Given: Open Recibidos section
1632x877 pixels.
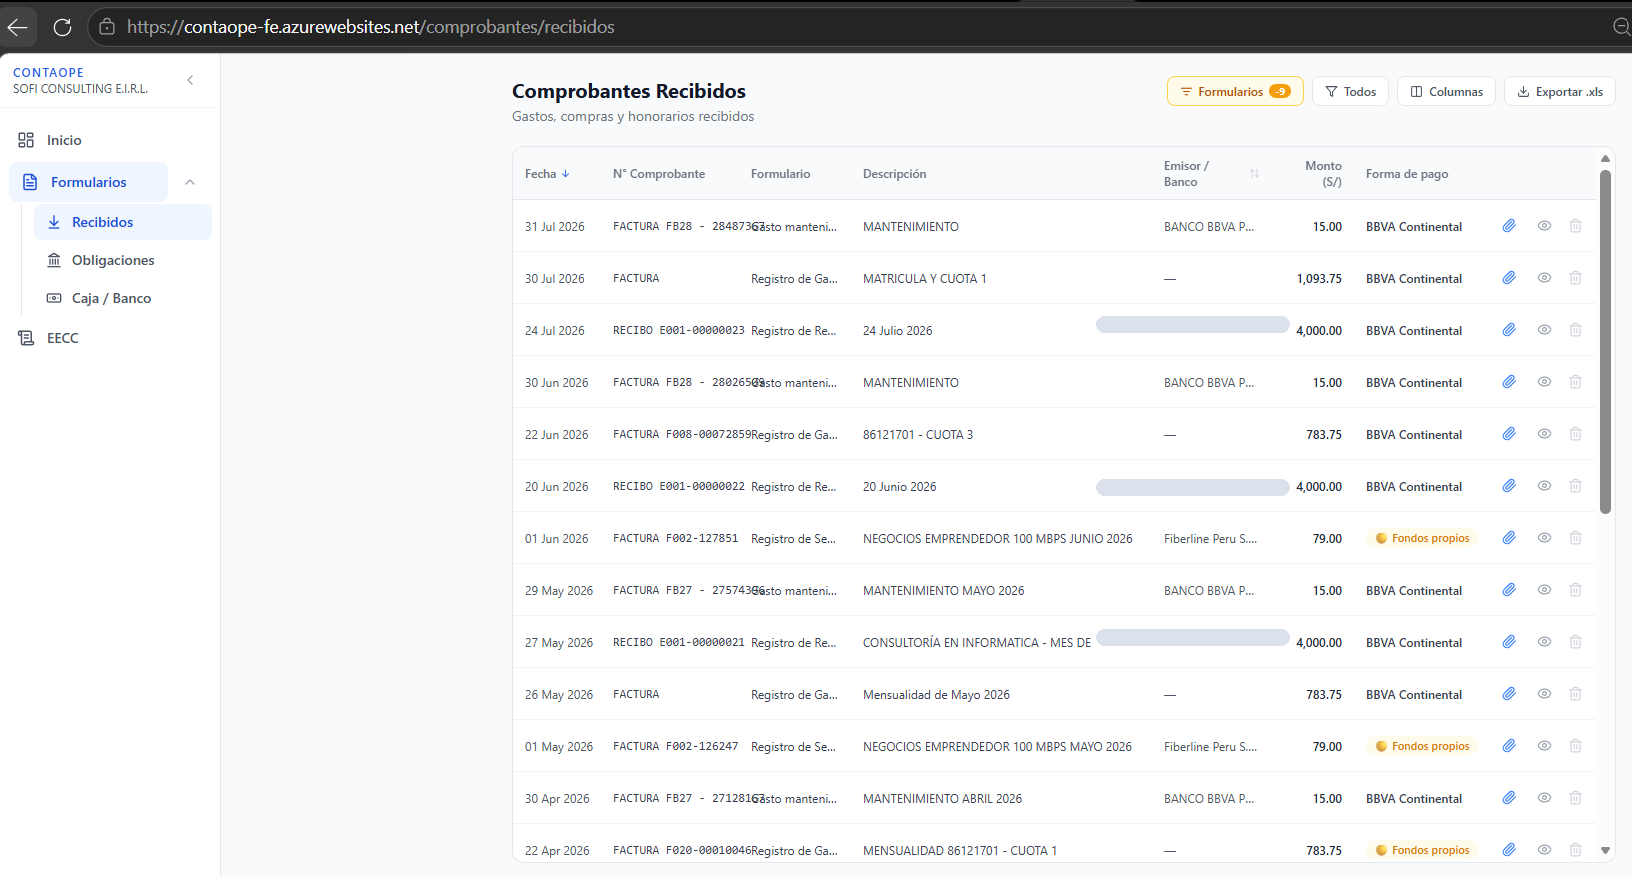Looking at the screenshot, I should tap(123, 222).
